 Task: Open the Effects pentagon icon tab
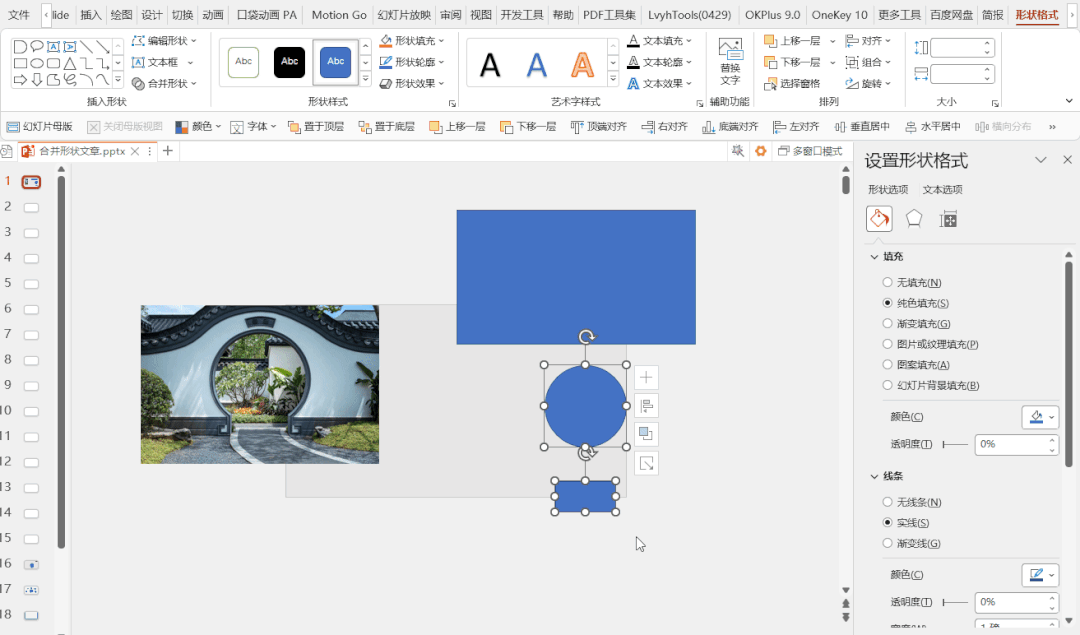click(913, 219)
